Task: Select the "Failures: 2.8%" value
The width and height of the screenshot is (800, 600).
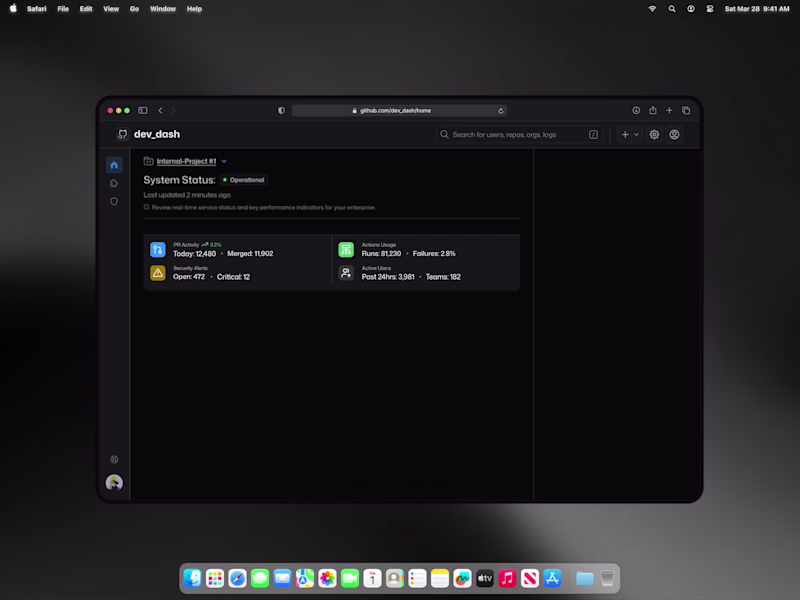Action: (434, 254)
